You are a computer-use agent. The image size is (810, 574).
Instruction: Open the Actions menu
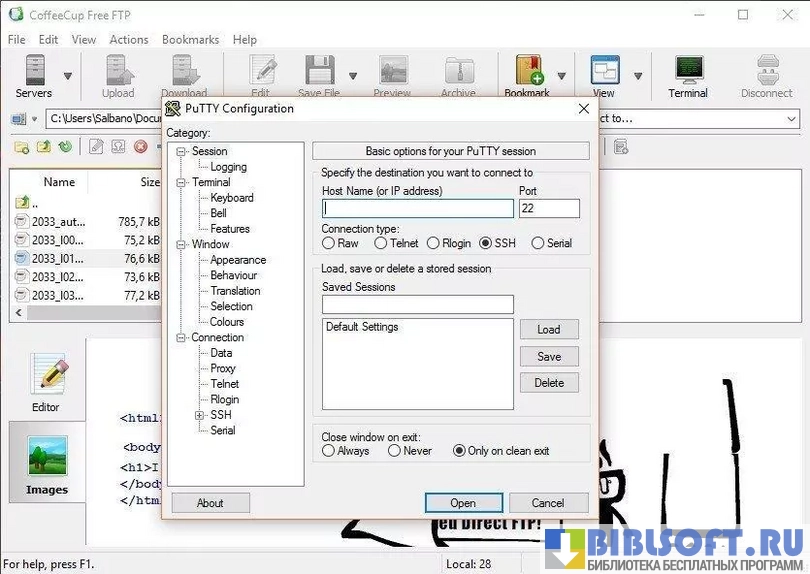point(129,40)
